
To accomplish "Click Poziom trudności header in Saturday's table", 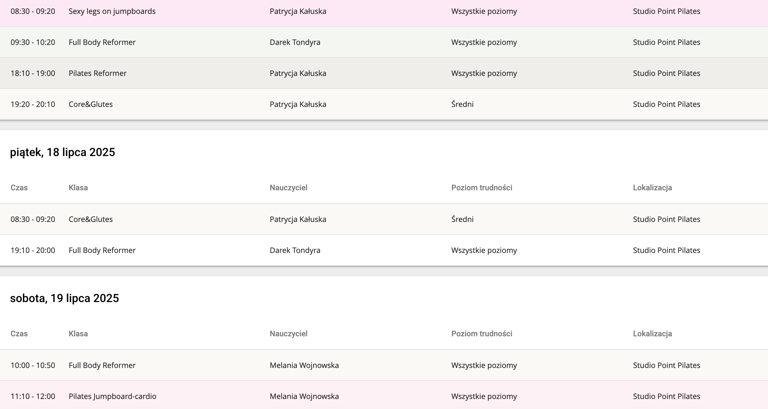I will [x=481, y=334].
